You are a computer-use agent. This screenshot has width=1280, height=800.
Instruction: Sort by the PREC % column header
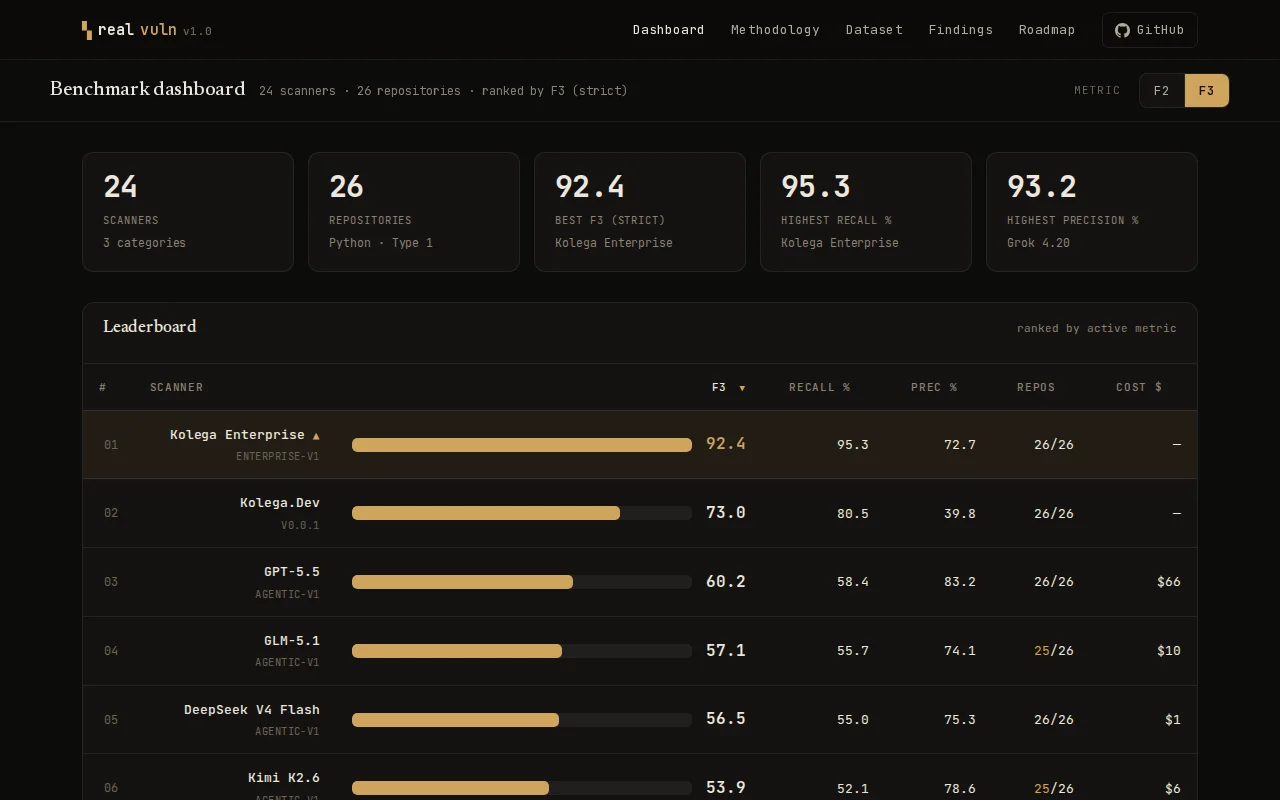pyautogui.click(x=934, y=387)
